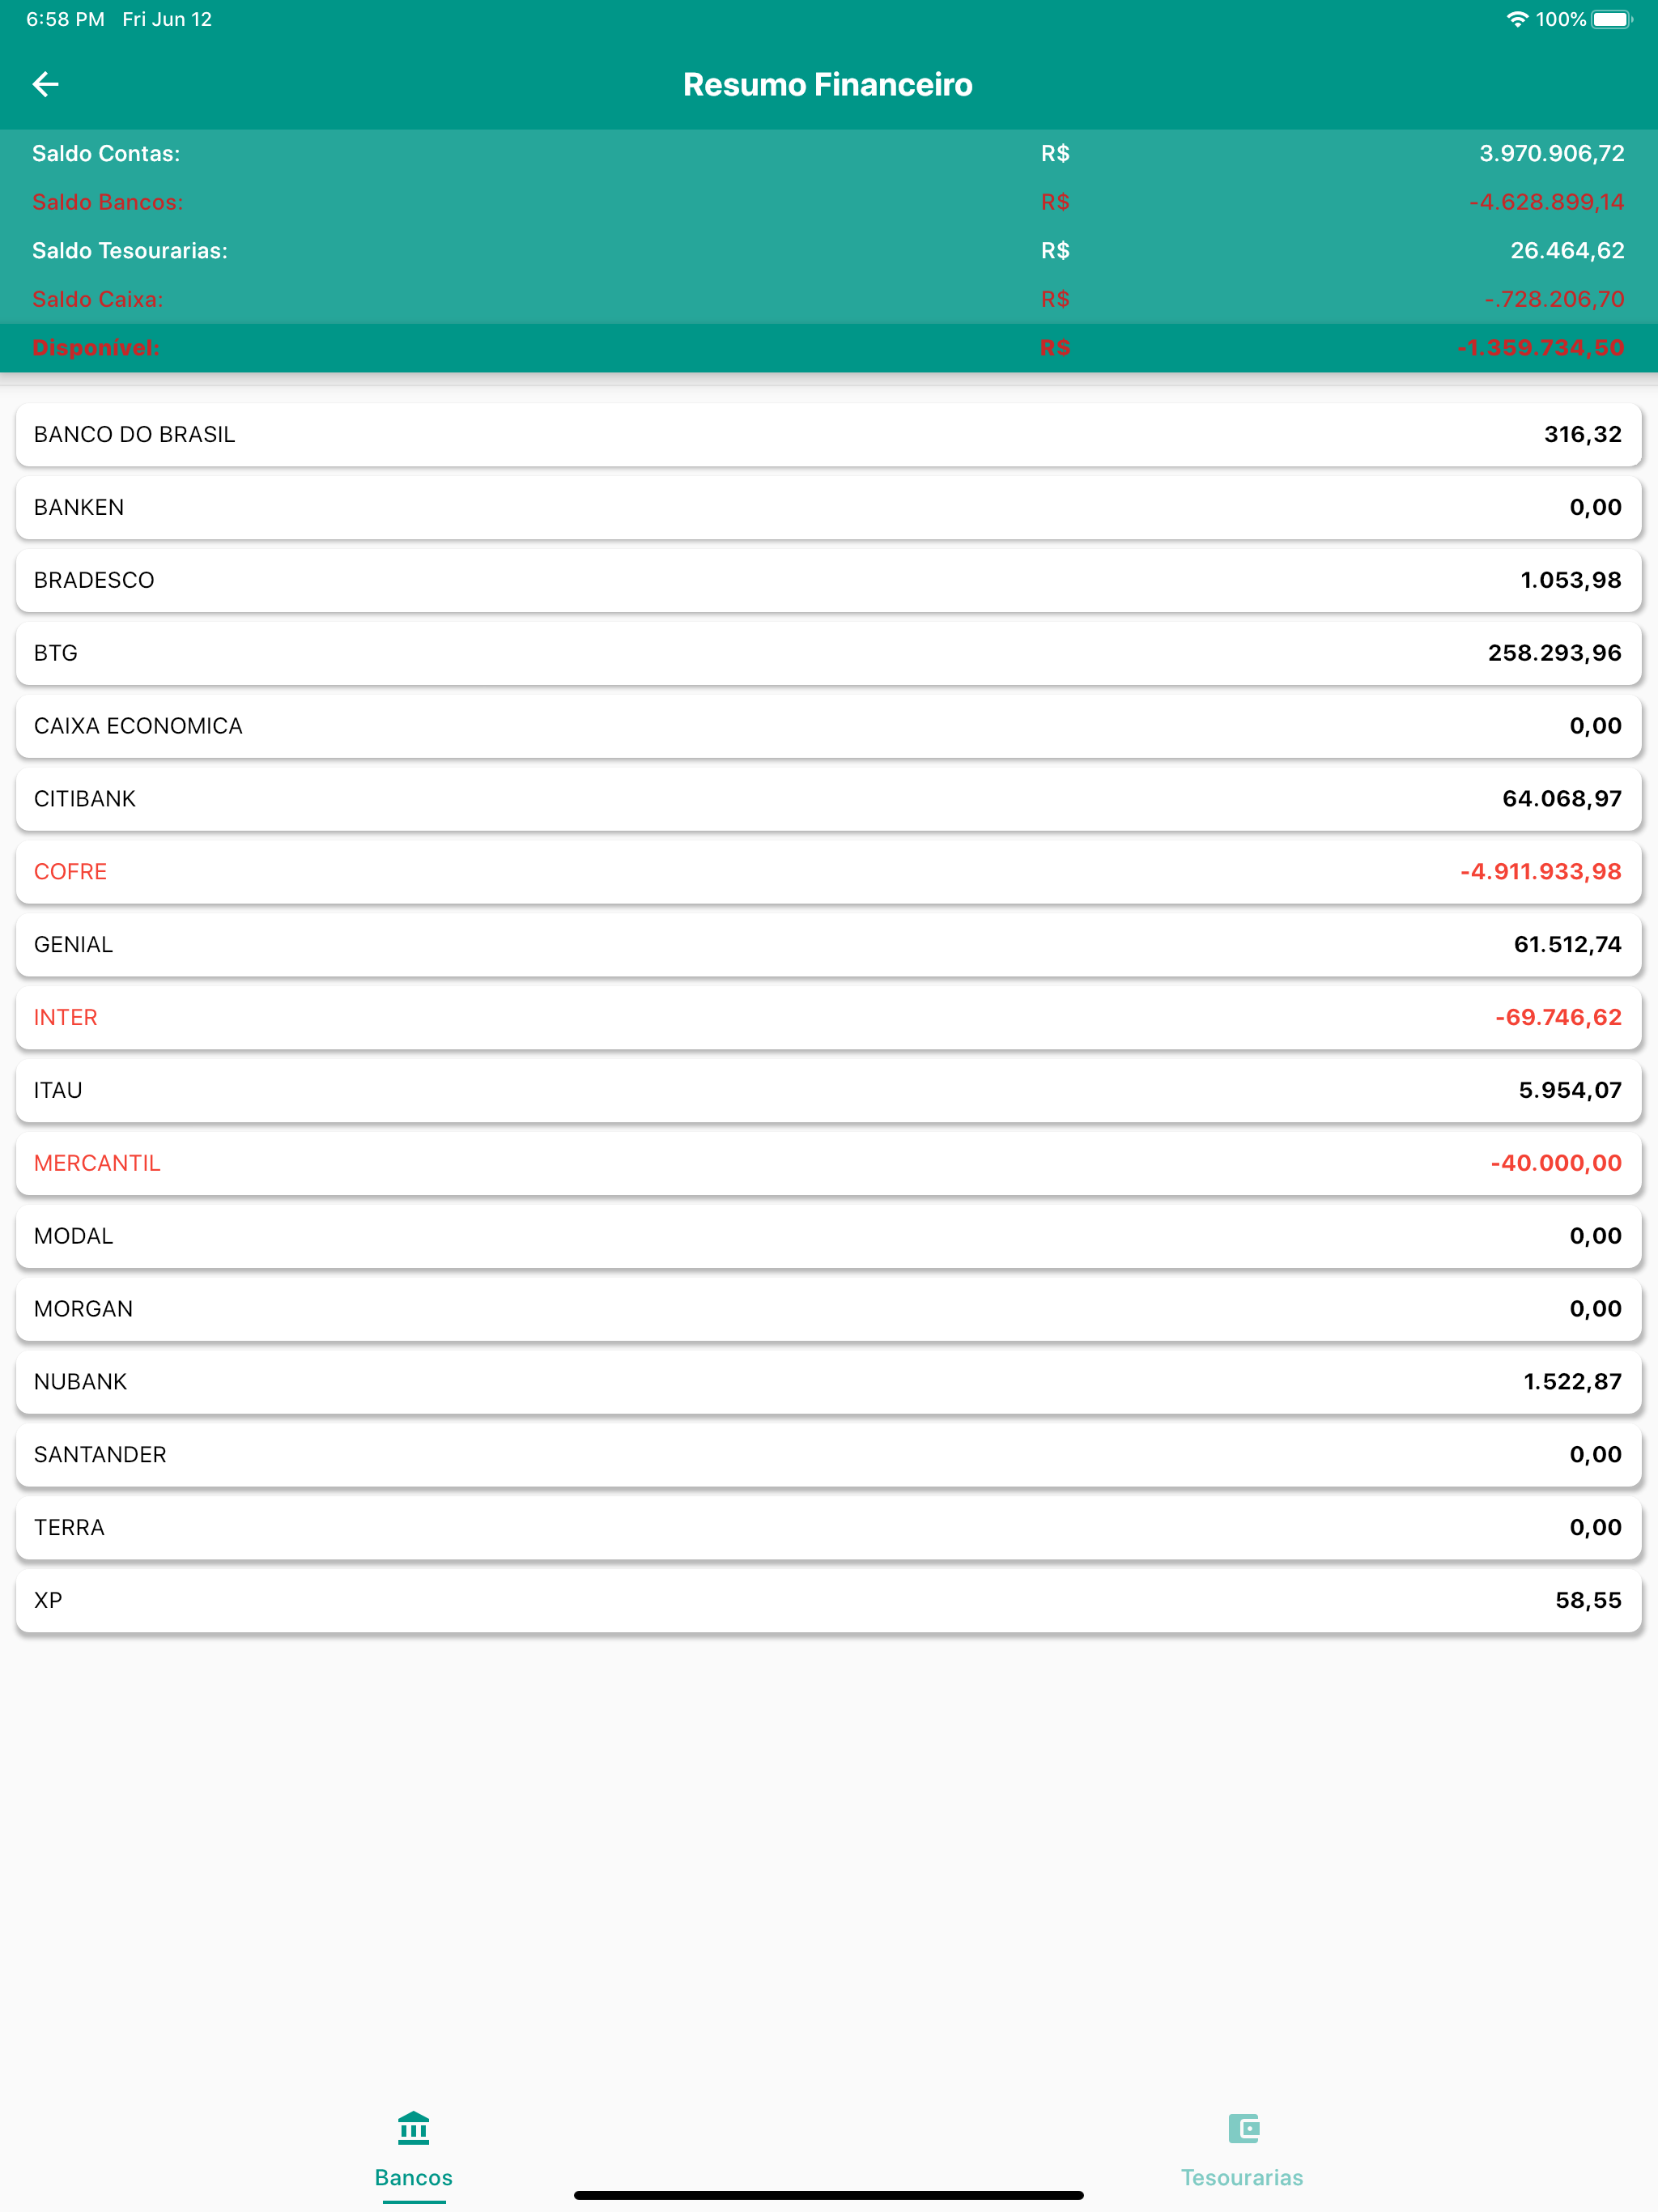Click the Saldo Tesourarias label
This screenshot has height=2212, width=1658.
point(130,251)
